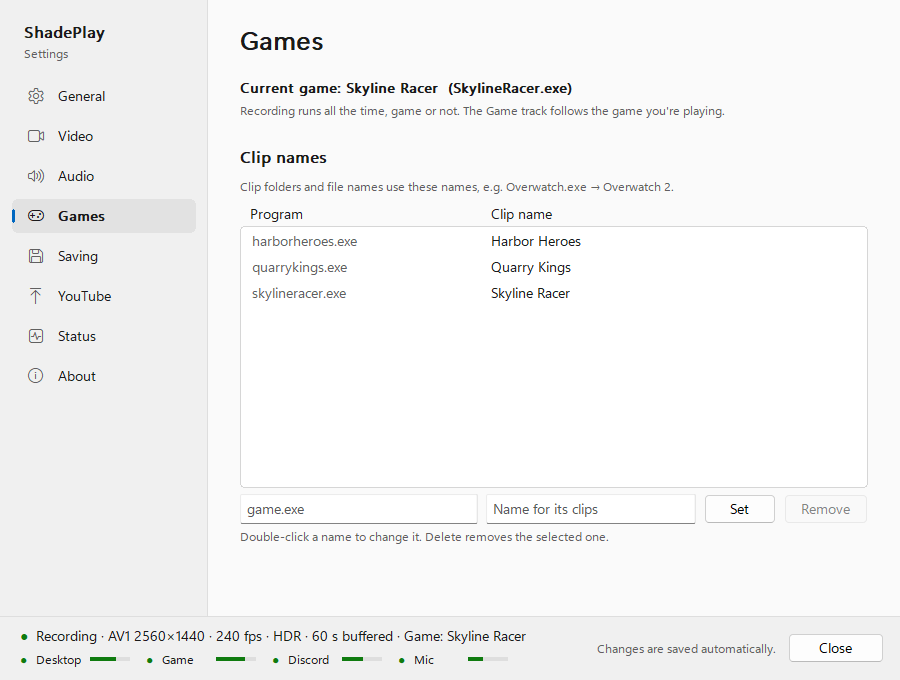Click the Desktop track label
900x680 pixels.
coord(59,660)
